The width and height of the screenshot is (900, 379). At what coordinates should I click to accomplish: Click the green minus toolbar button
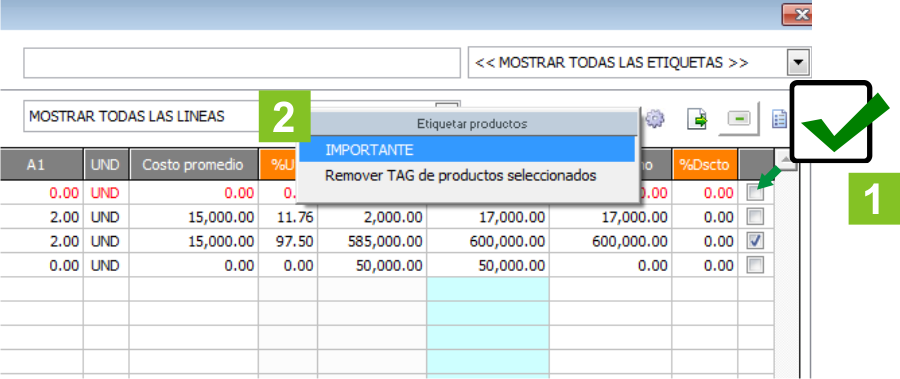click(x=739, y=119)
